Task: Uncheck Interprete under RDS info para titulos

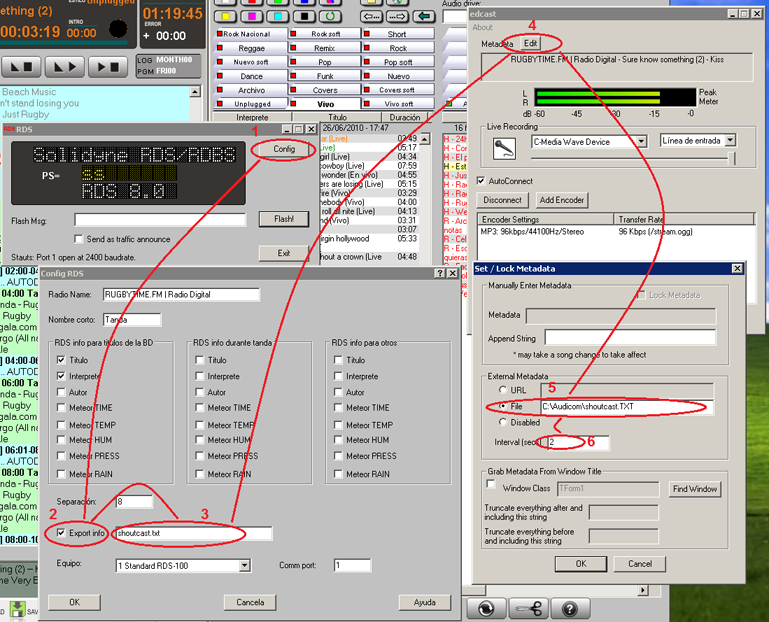Action: coord(61,376)
